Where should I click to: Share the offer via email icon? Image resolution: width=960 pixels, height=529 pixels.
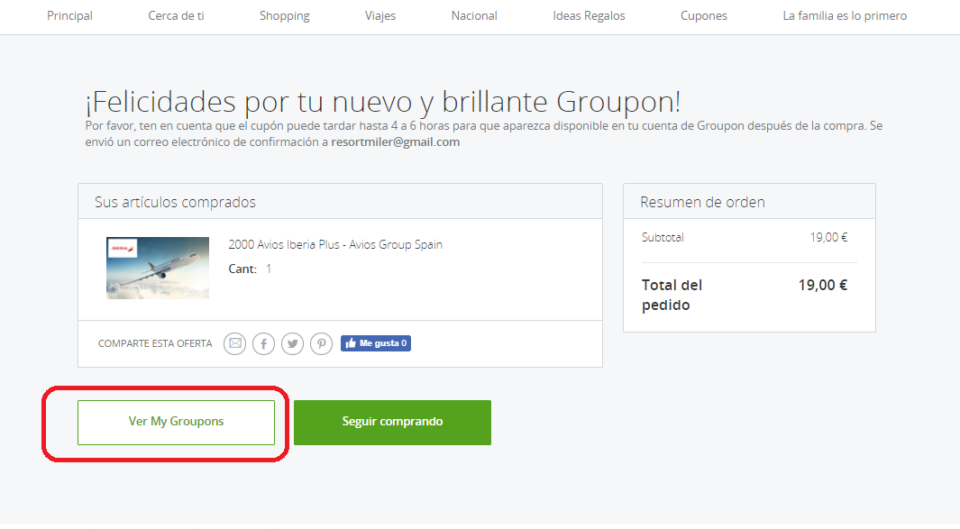(234, 343)
